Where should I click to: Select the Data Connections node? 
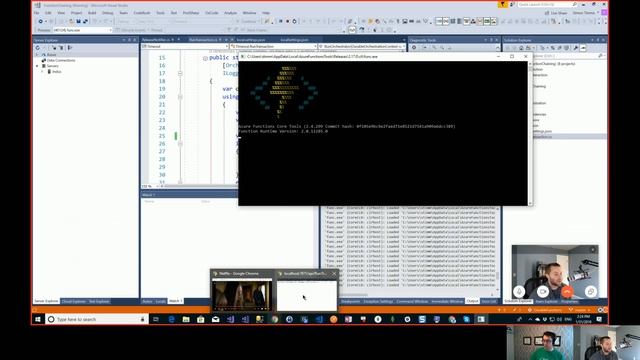[61, 60]
